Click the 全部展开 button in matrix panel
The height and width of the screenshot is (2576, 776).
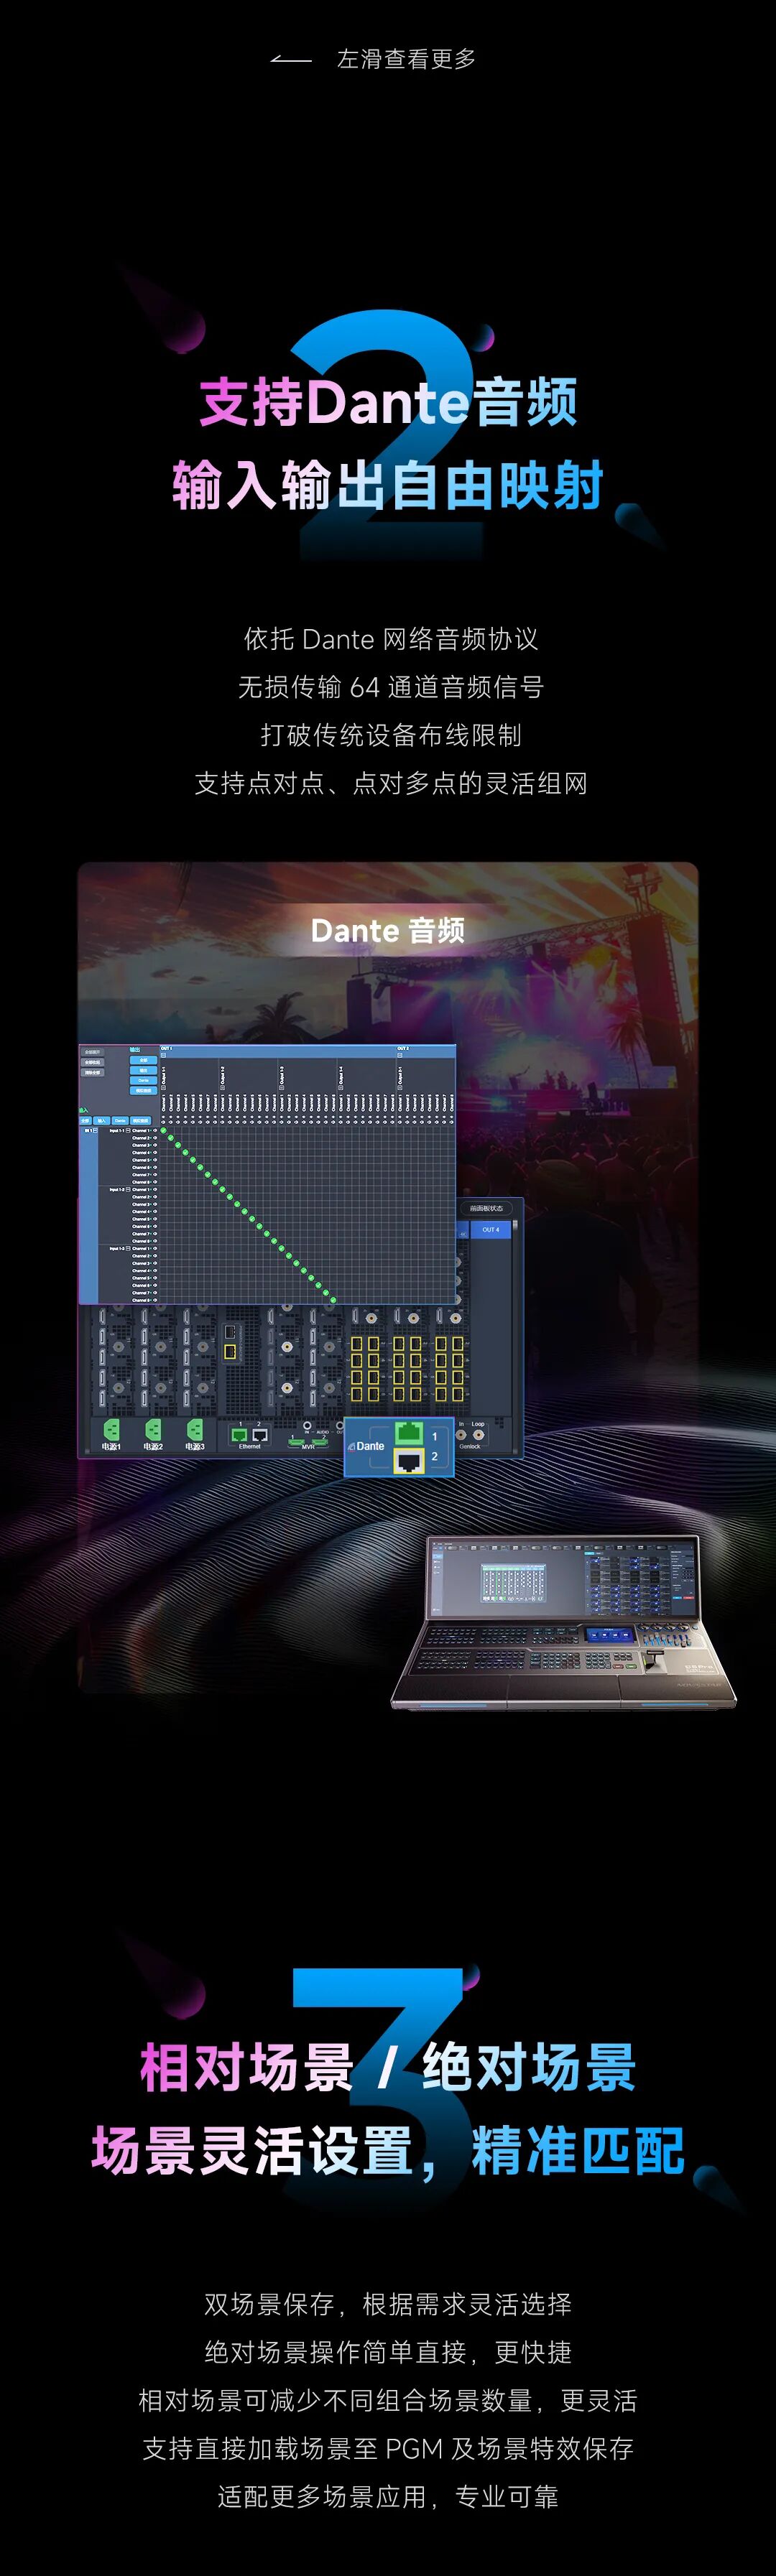(x=92, y=1052)
